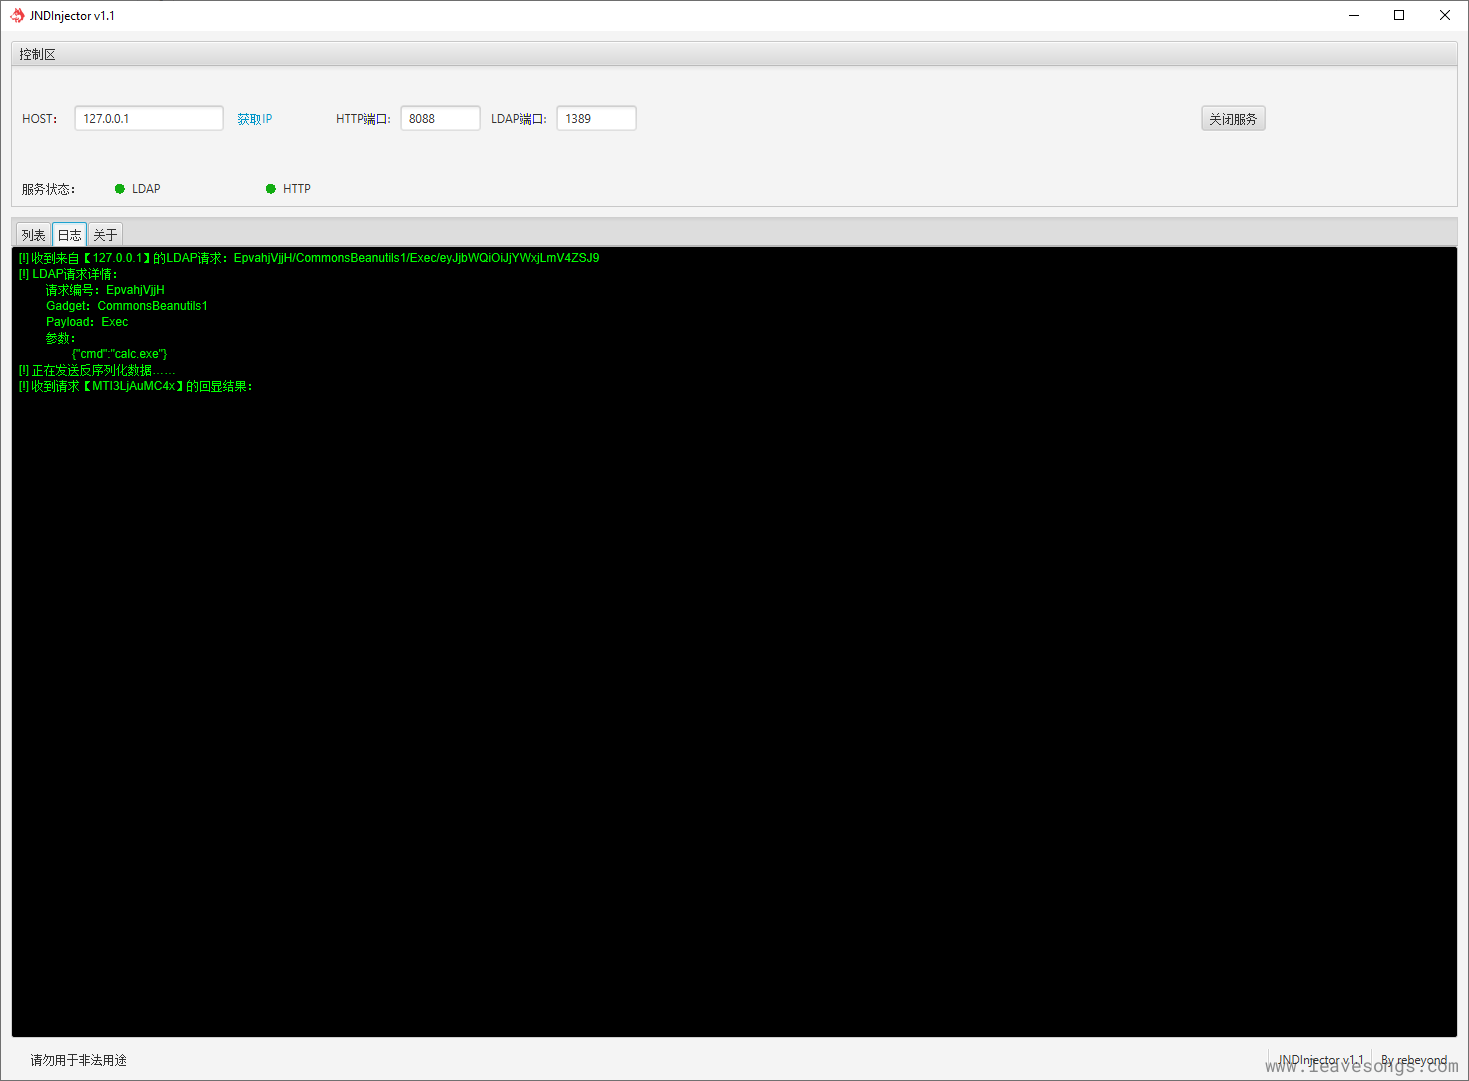Viewport: 1469px width, 1081px height.
Task: Click the 请勿用于非法用途 footer text
Action: point(79,1060)
